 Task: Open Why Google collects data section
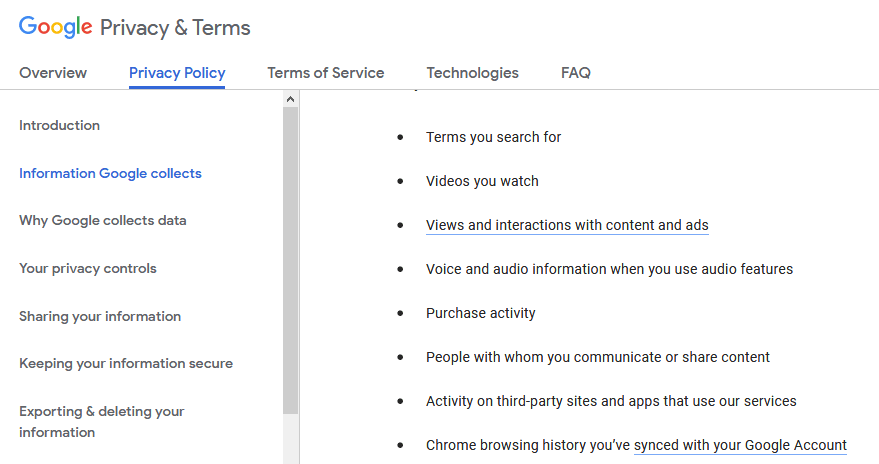[x=103, y=221]
